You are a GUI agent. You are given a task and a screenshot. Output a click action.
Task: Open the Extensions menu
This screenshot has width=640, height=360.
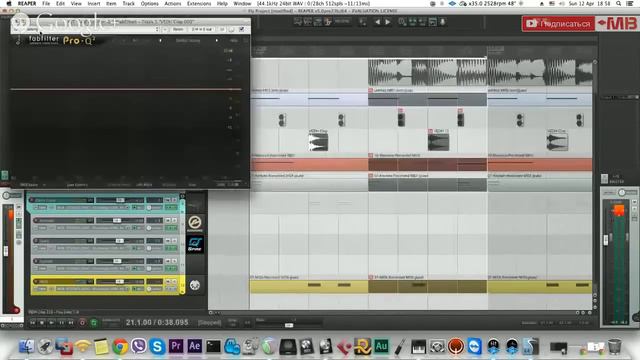(199, 3)
